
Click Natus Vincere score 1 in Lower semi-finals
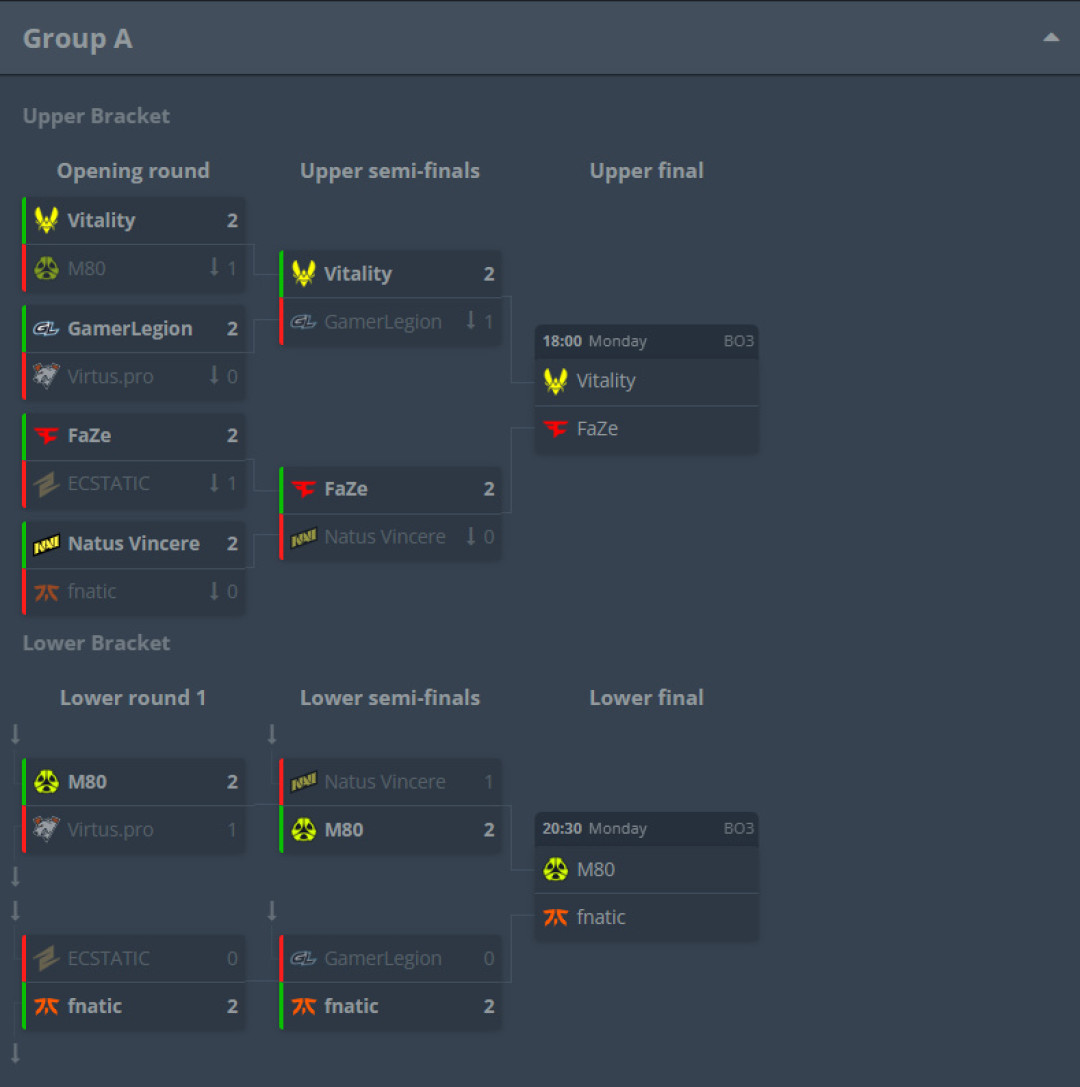(x=489, y=782)
